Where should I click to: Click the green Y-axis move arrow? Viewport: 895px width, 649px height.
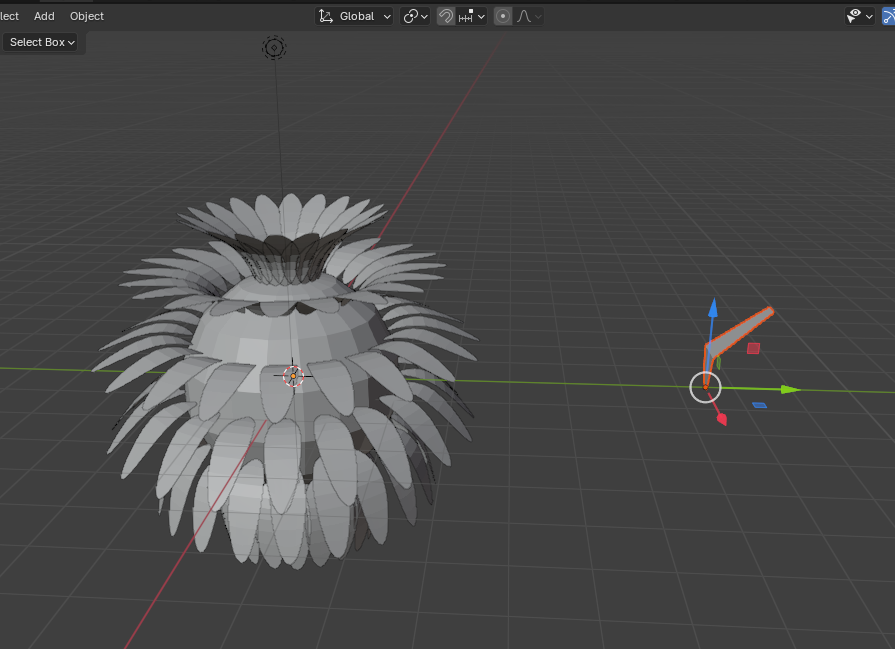point(789,389)
